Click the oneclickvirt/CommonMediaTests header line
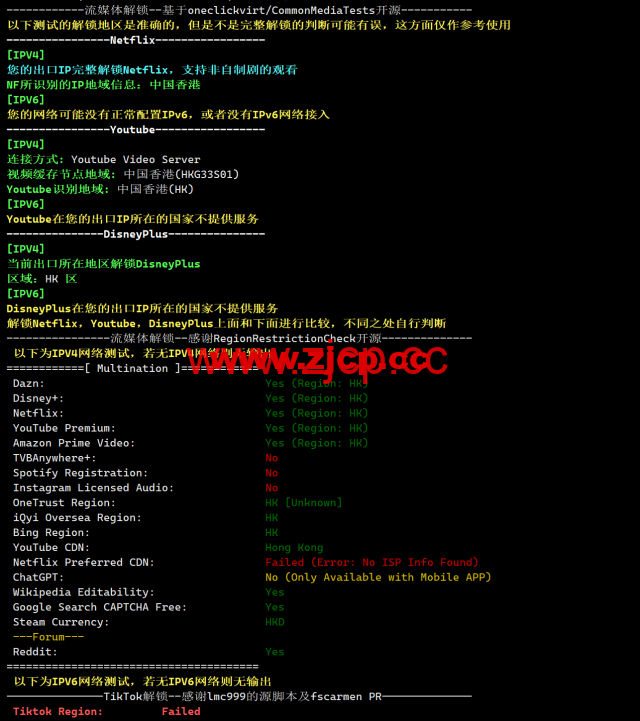Viewport: 640px width, 721px height. click(x=239, y=10)
